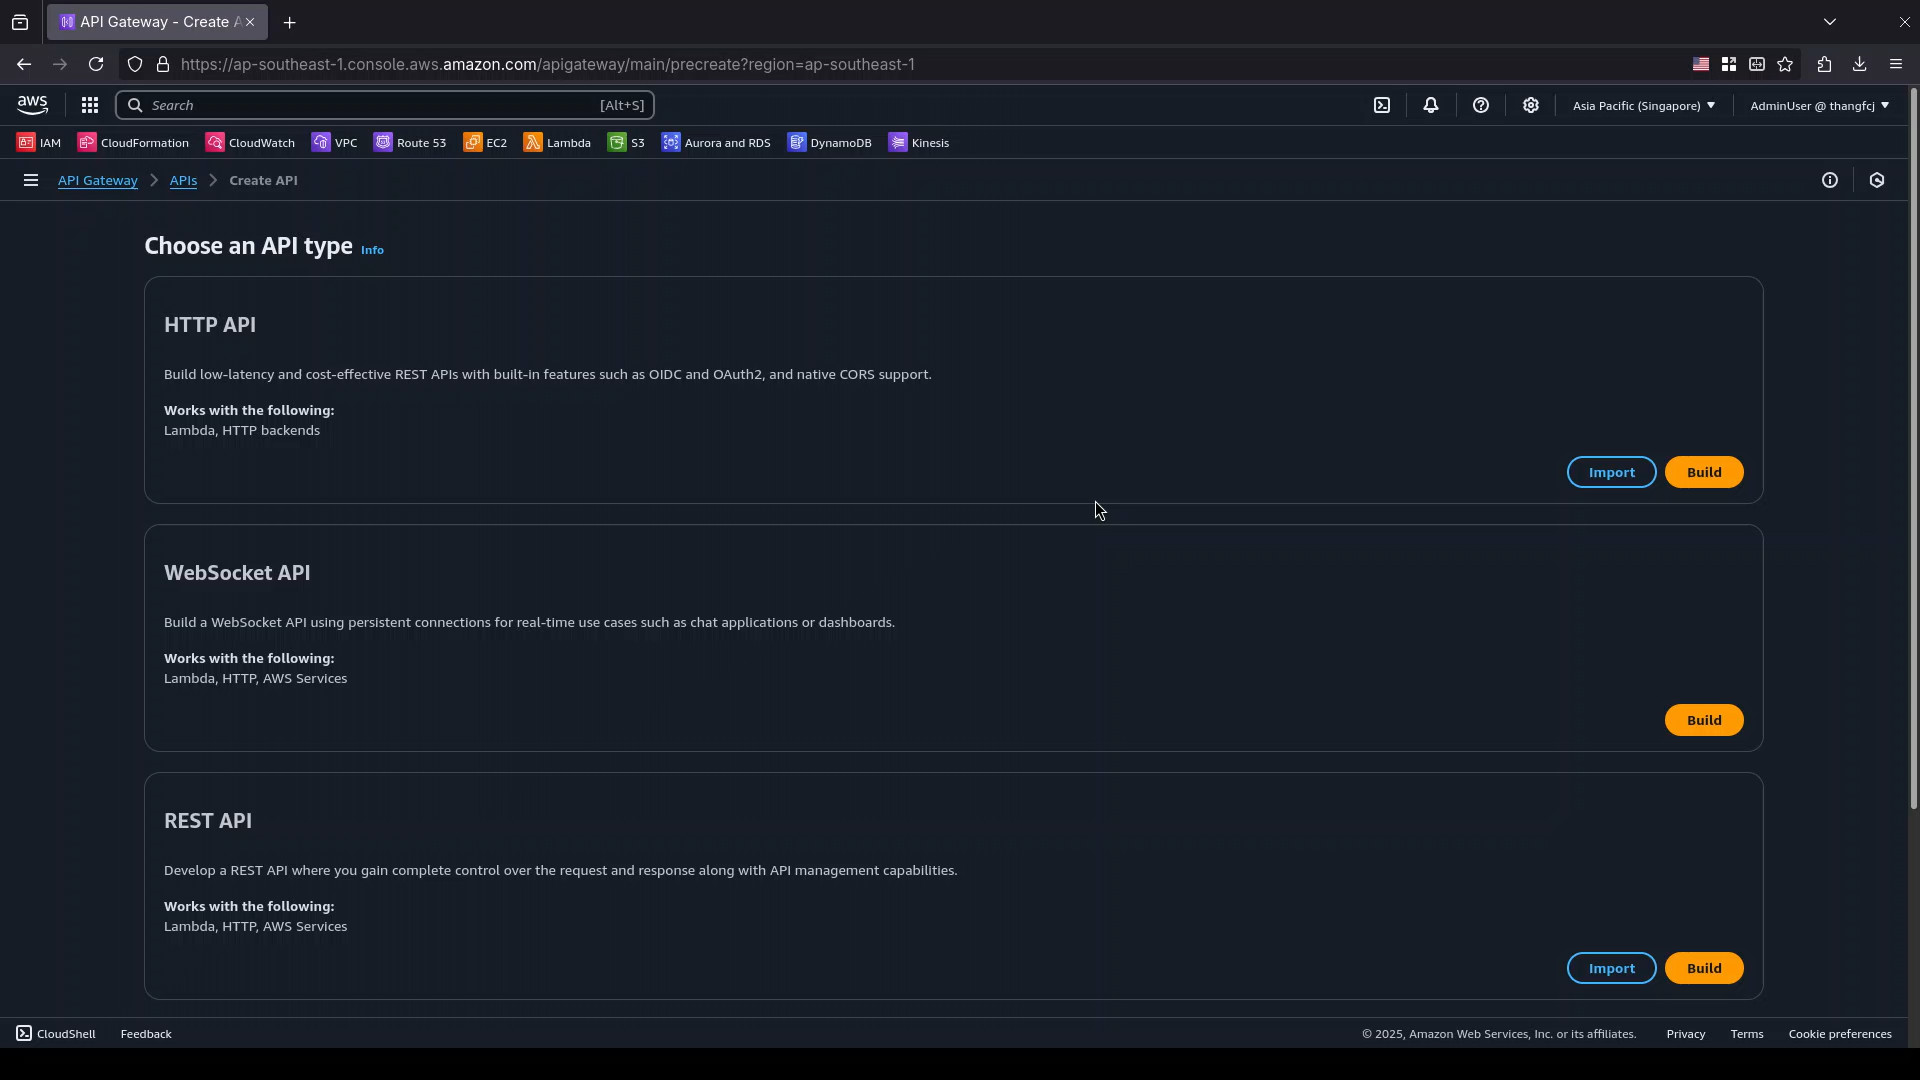Bookmark this page with the star icon
Image resolution: width=1920 pixels, height=1080 pixels.
coord(1785,64)
